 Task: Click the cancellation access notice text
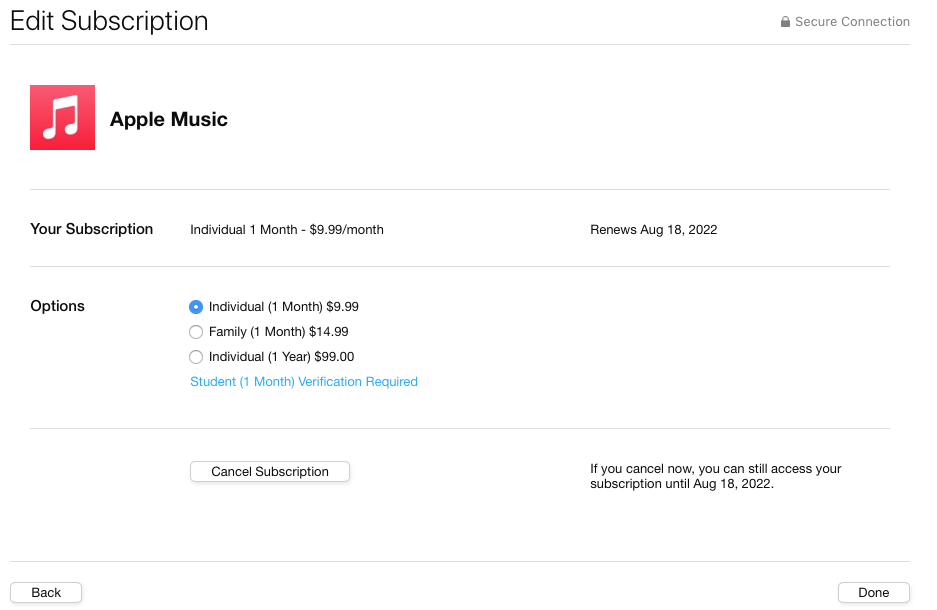point(715,476)
